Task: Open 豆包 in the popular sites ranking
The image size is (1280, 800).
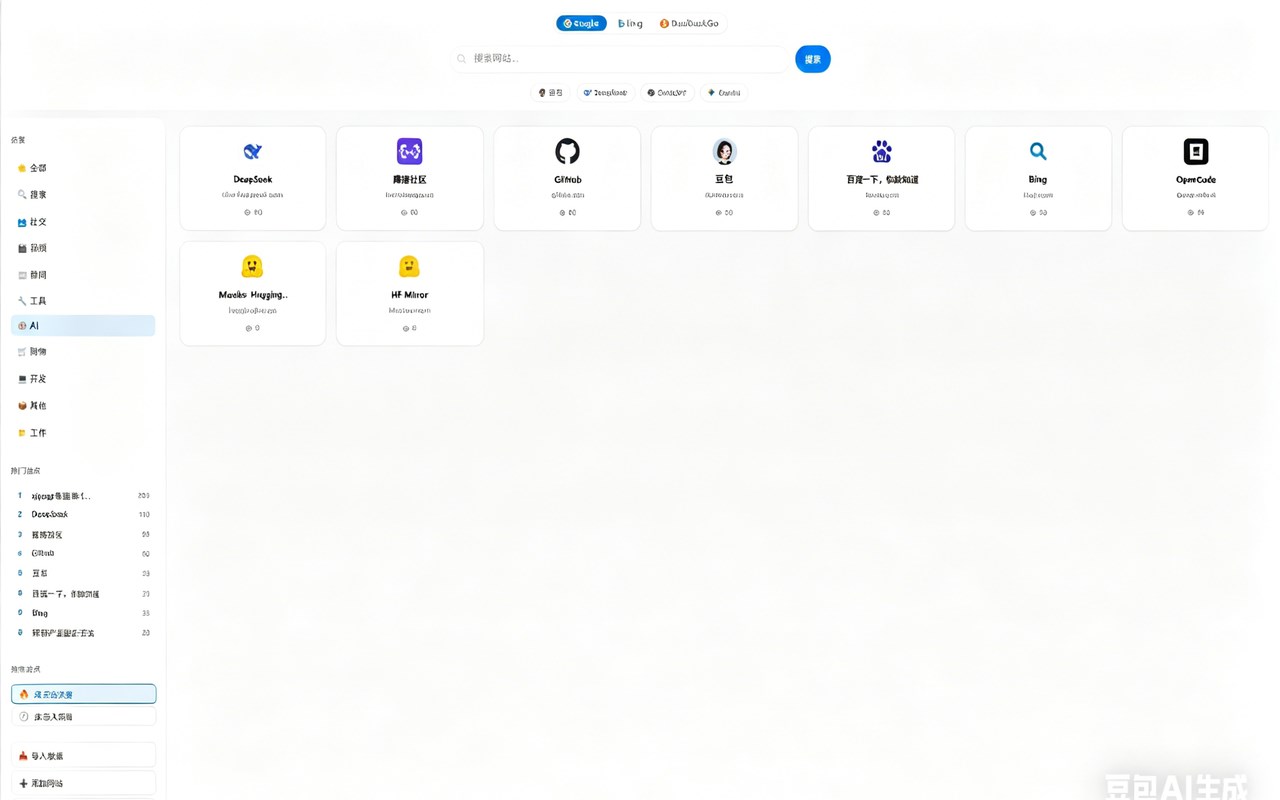Action: [83, 574]
